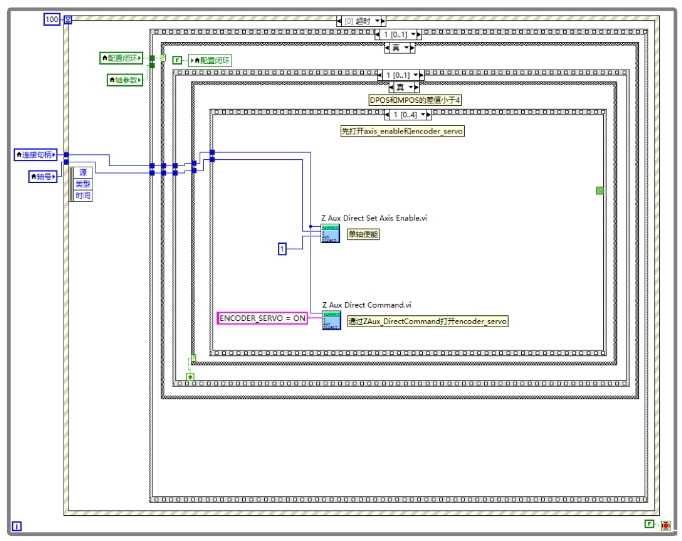Viewport: 682px width, 541px height.
Task: Click the 通过ZAux_DirectCommand打开encoder_servo comment label
Action: [x=428, y=321]
